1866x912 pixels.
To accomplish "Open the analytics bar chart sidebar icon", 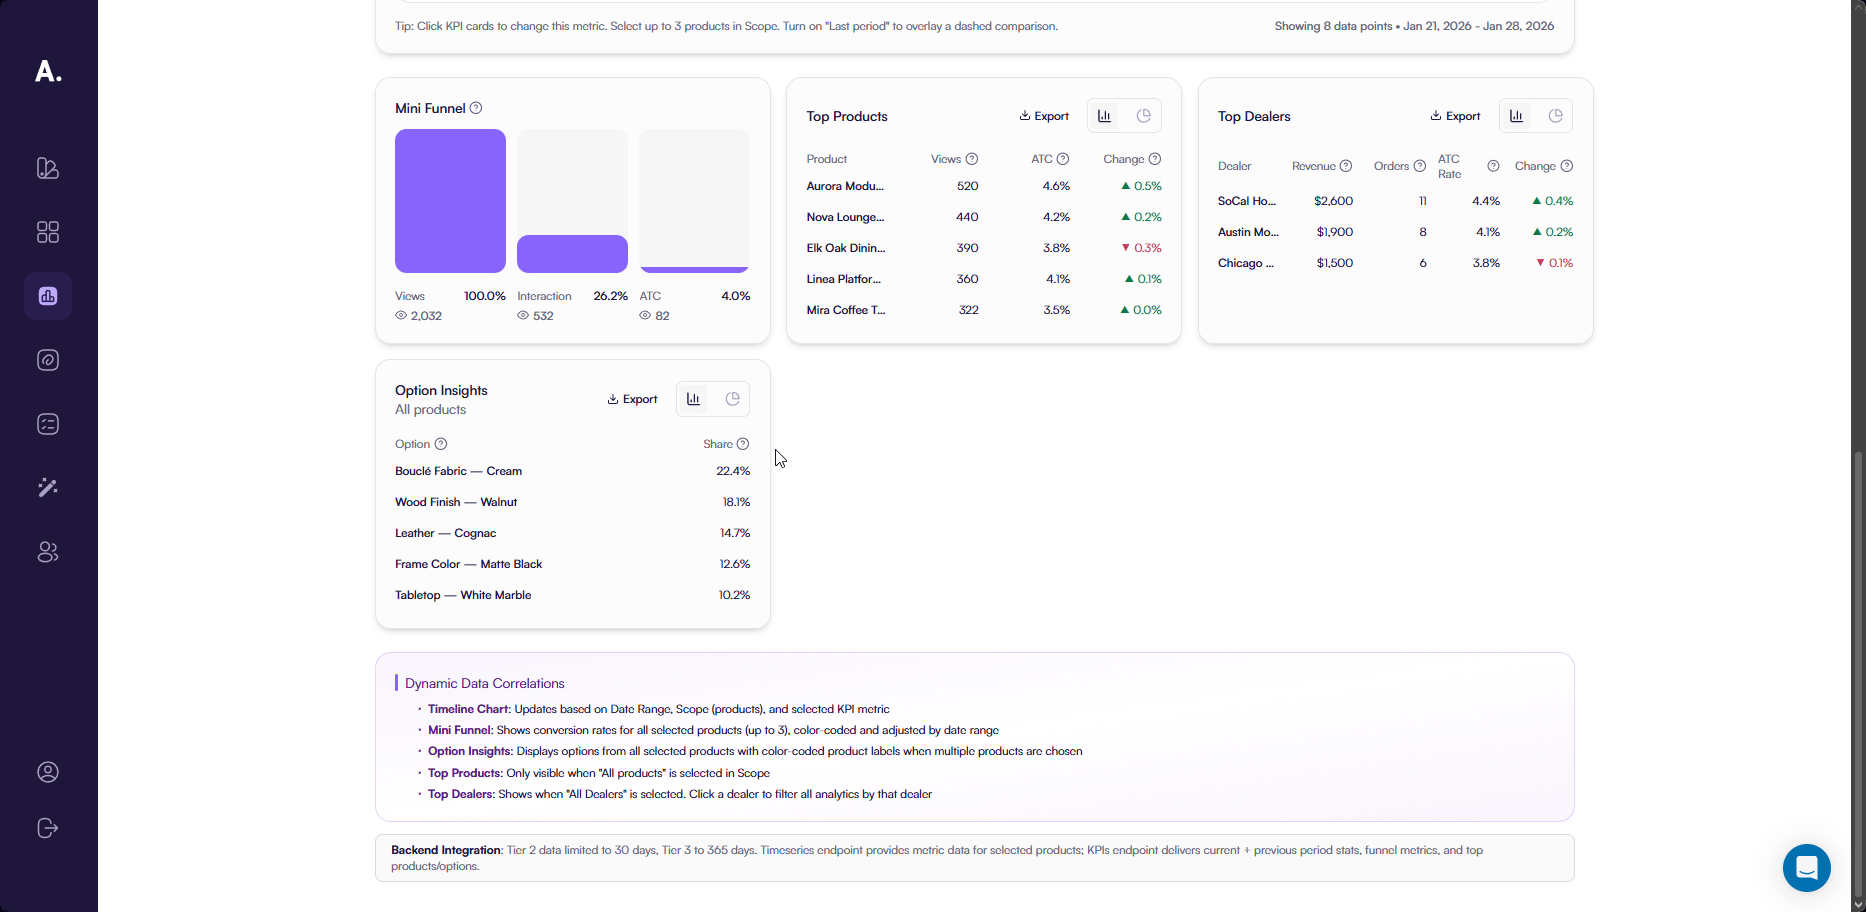I will (x=48, y=296).
